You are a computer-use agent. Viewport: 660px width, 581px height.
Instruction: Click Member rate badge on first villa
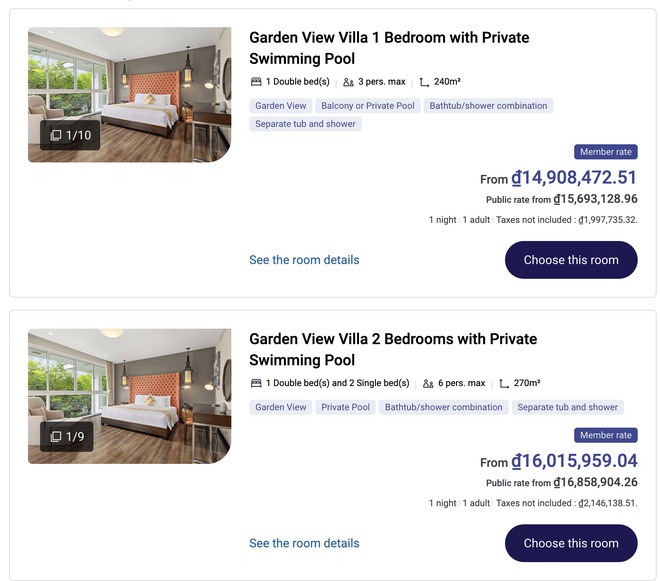point(605,152)
